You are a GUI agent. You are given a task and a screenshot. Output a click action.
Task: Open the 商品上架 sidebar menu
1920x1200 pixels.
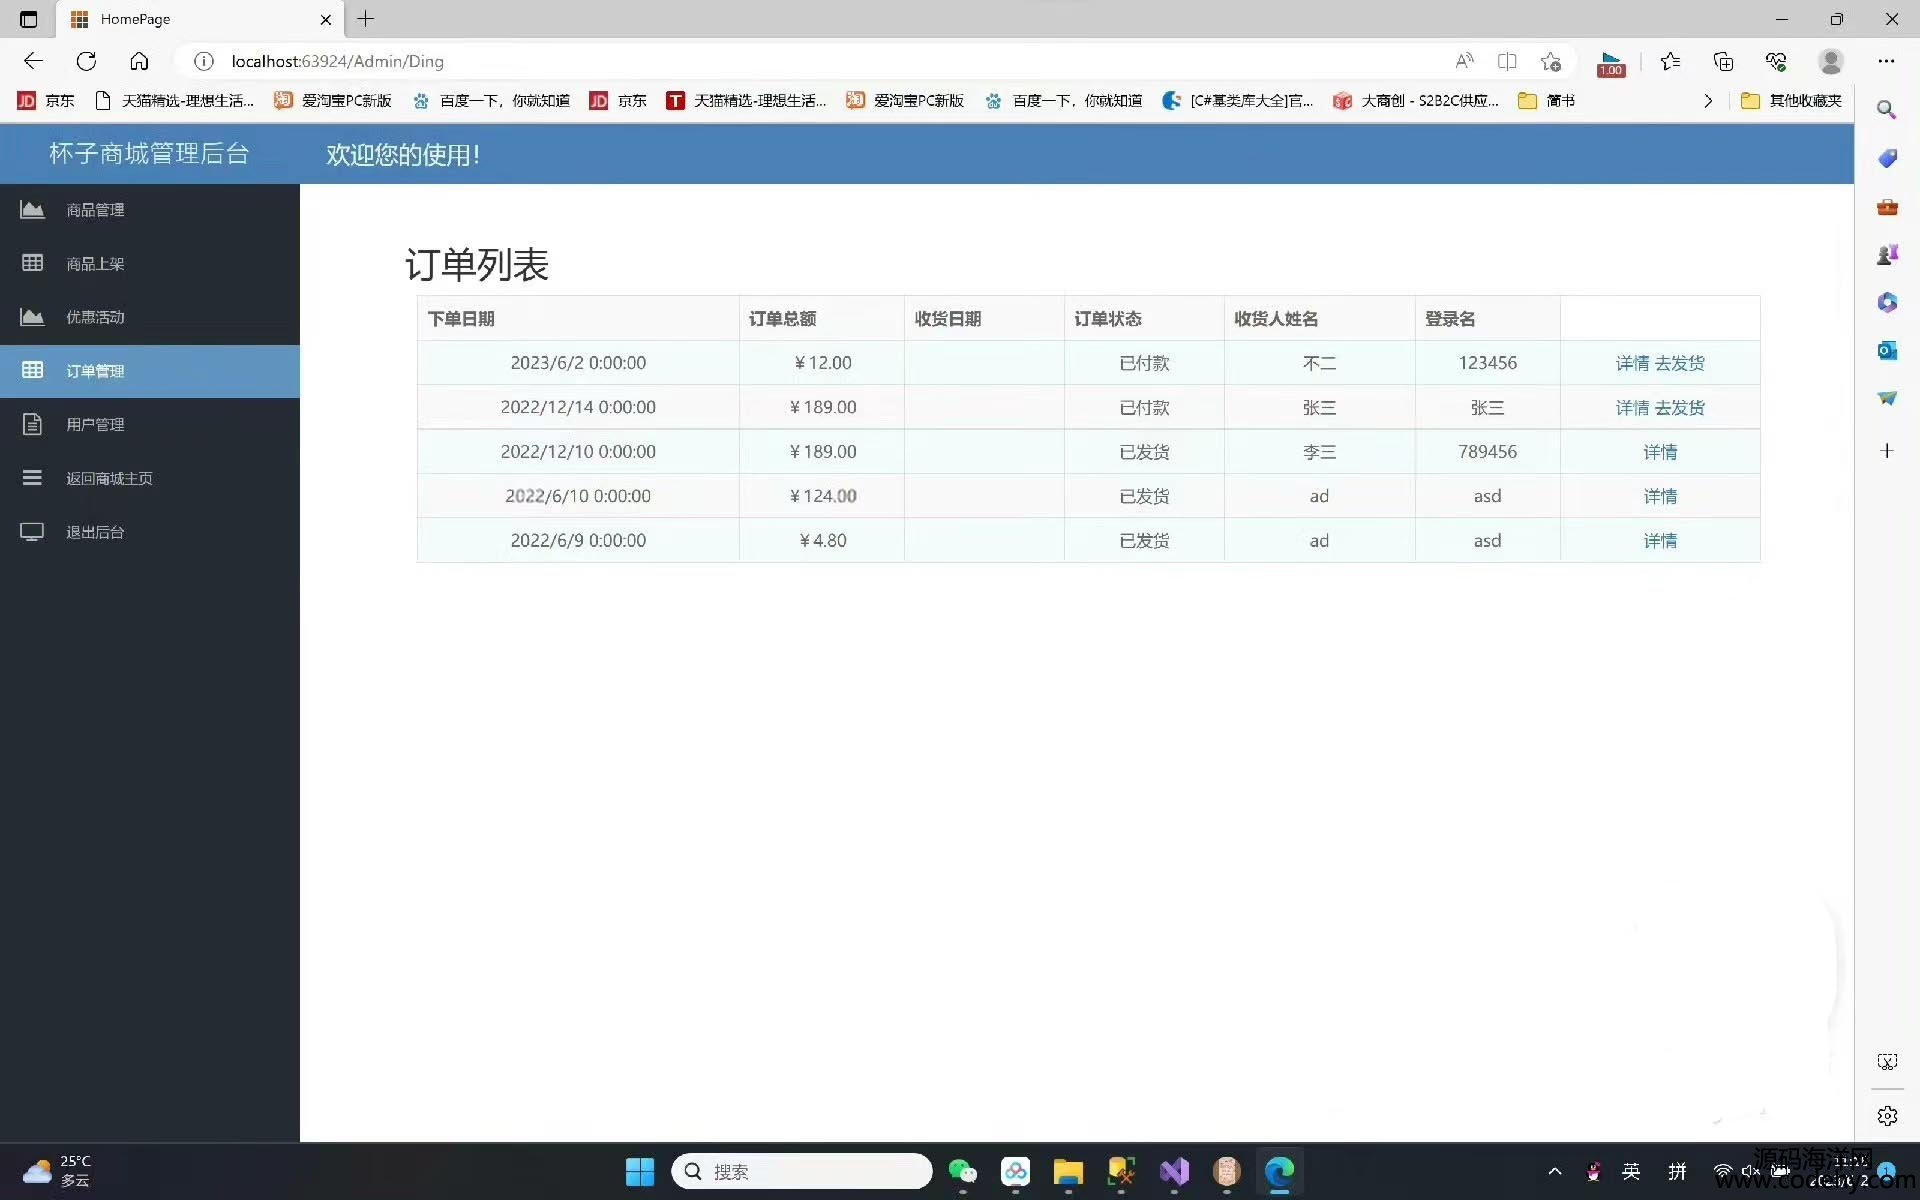tap(150, 264)
